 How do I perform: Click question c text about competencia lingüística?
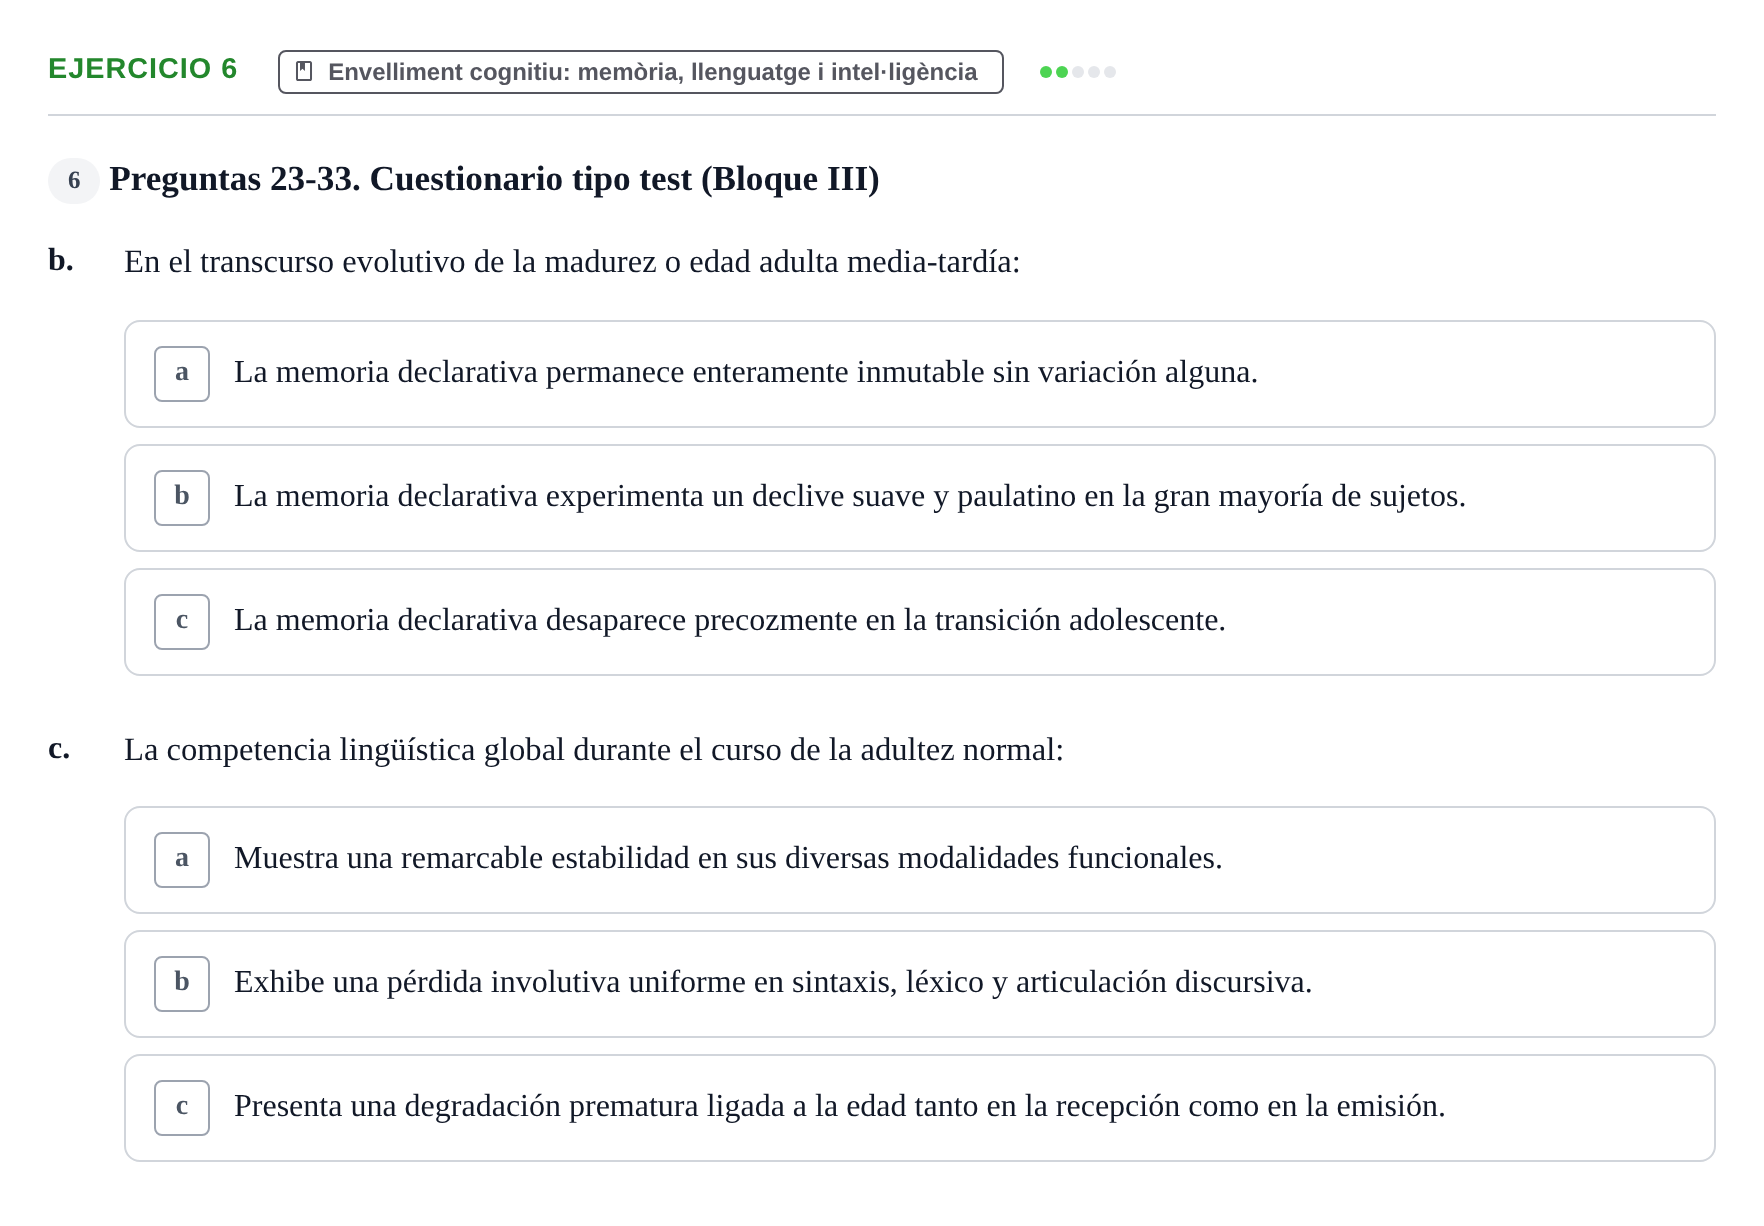594,750
